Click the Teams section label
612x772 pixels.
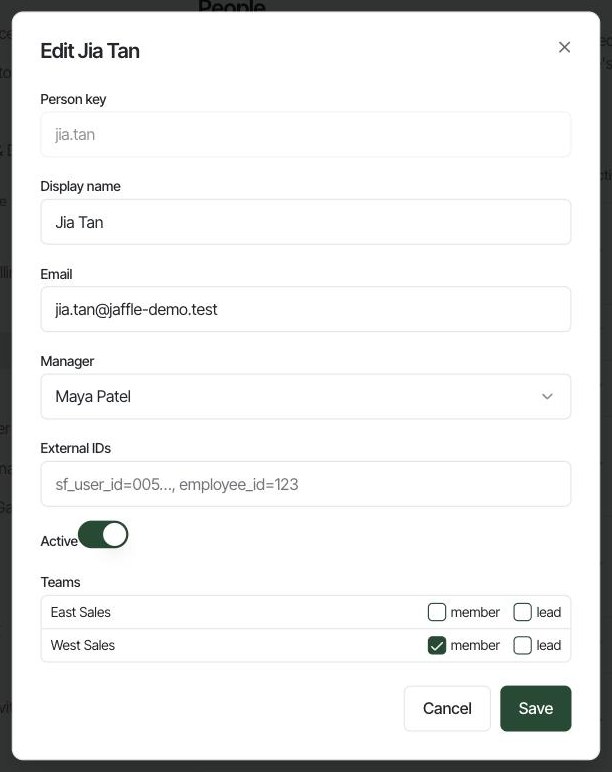click(x=60, y=582)
